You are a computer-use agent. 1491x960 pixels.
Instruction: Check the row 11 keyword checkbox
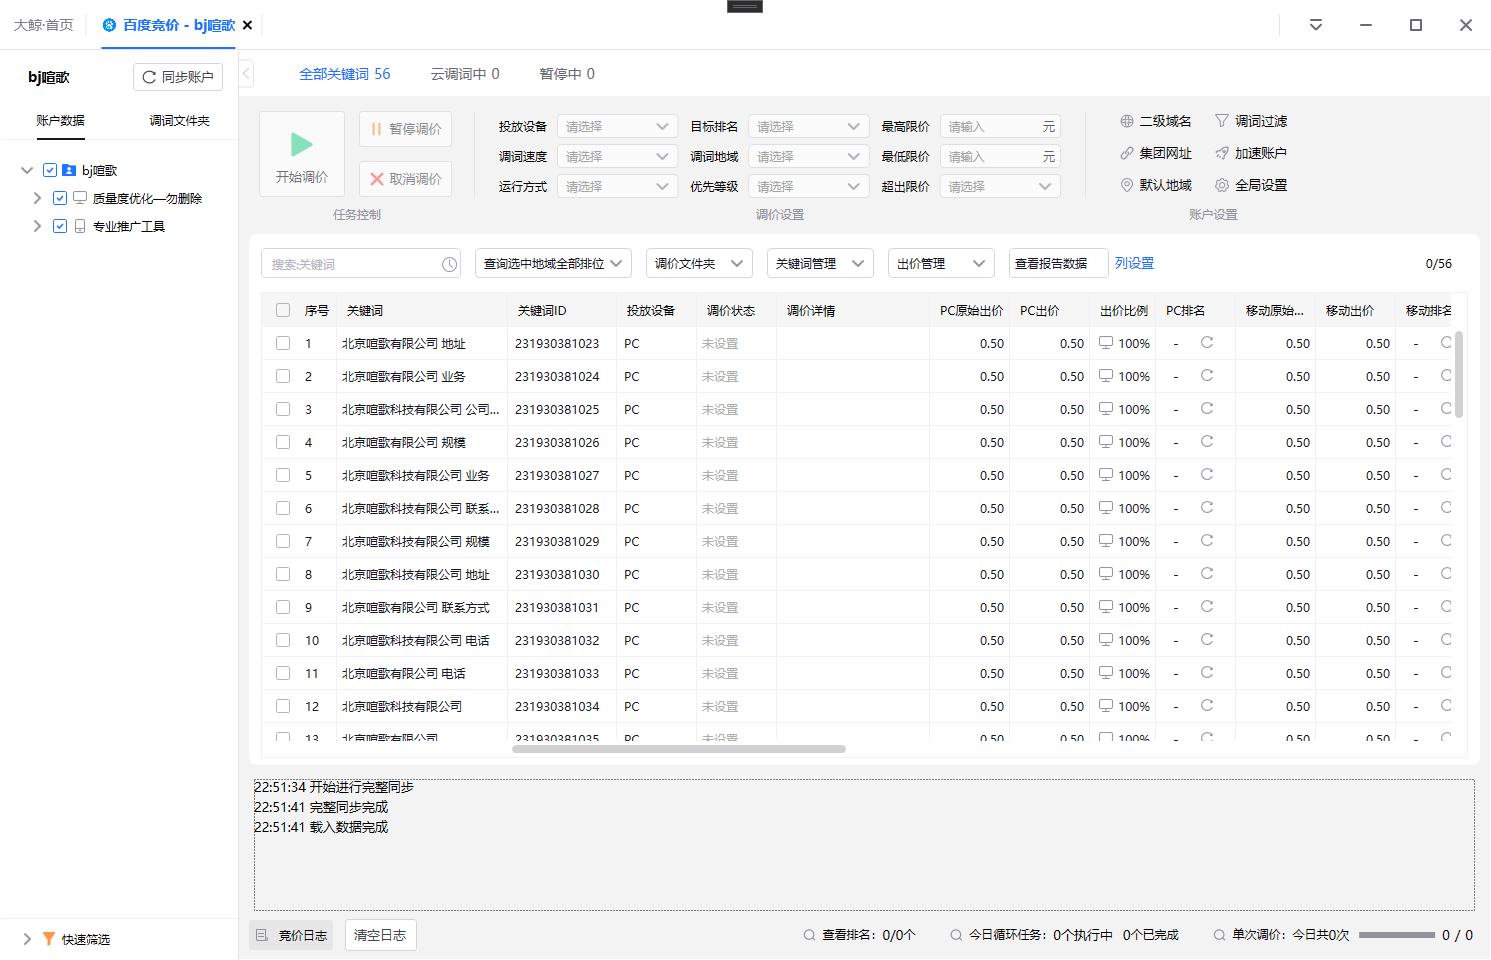pos(283,673)
